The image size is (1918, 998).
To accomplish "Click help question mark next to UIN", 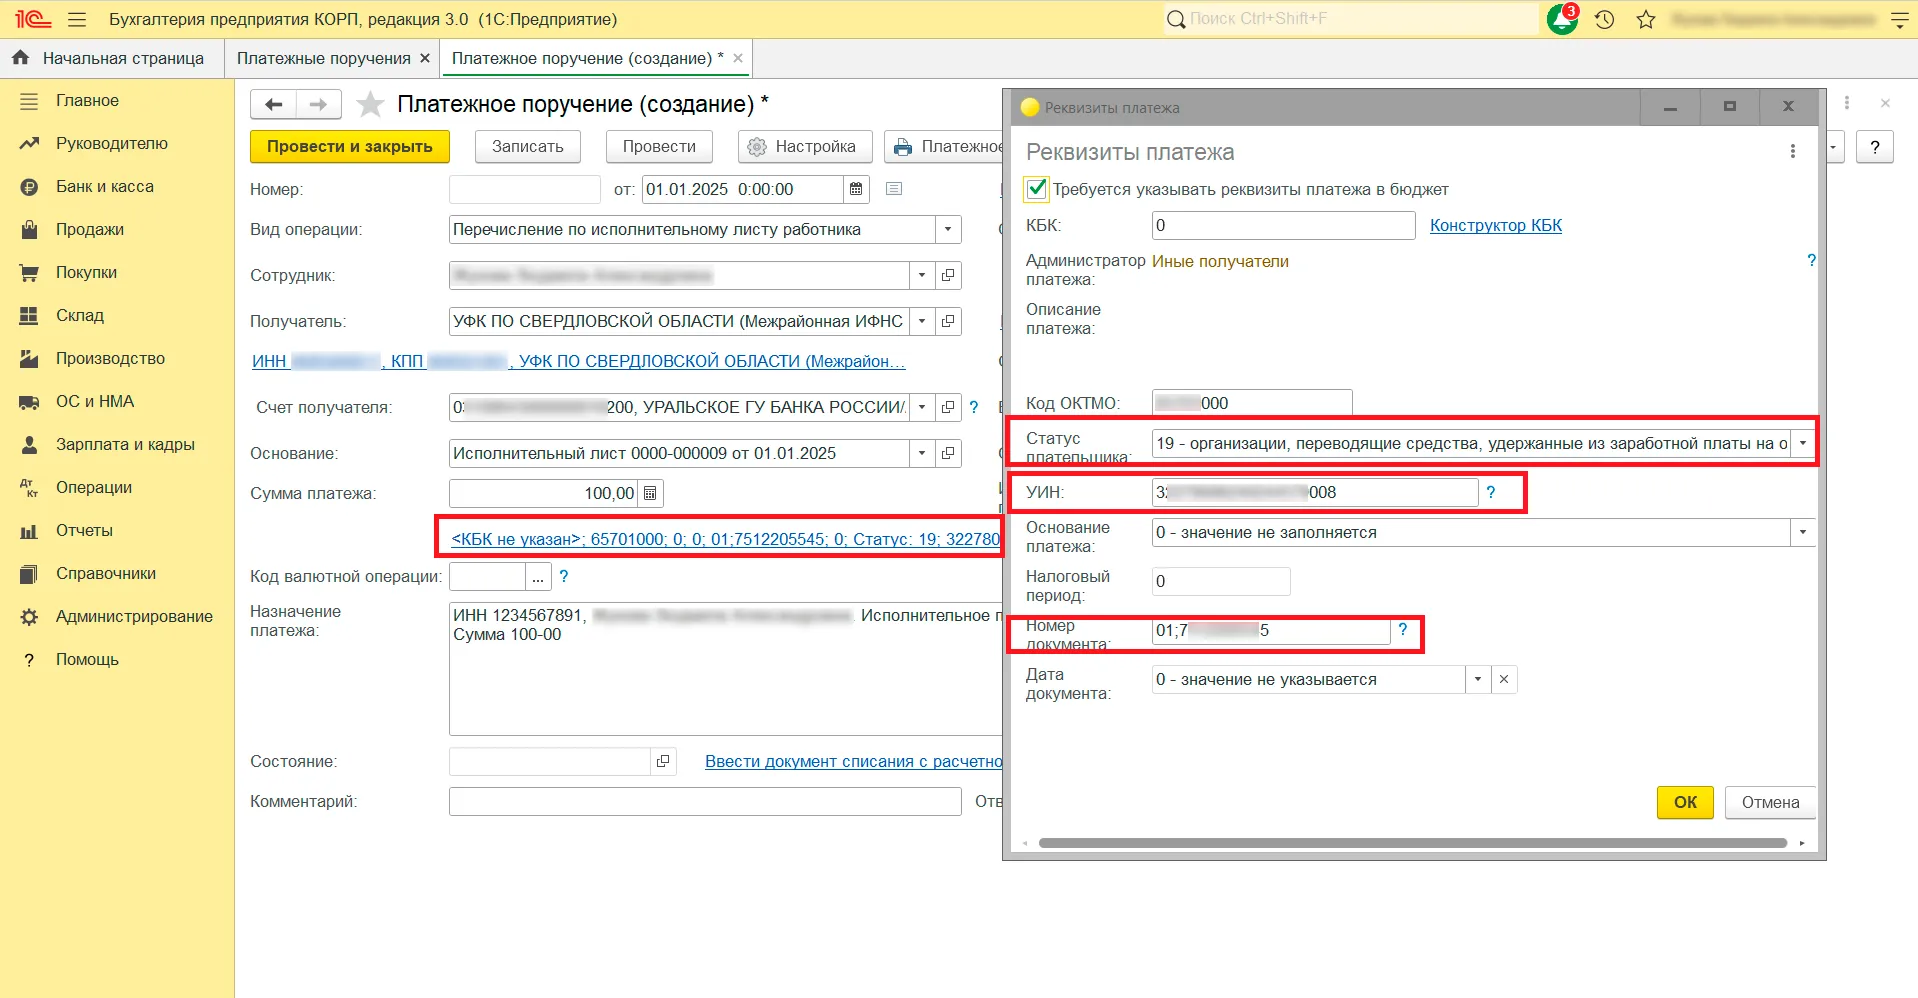I will [x=1491, y=492].
